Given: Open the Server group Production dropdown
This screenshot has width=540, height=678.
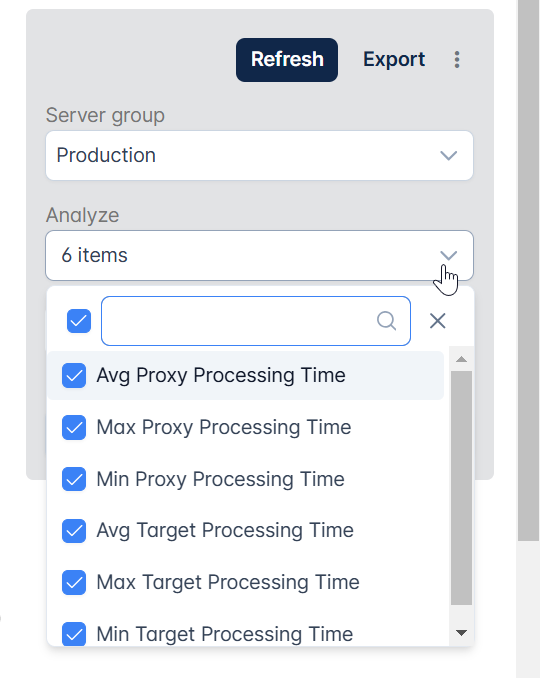Looking at the screenshot, I should pyautogui.click(x=259, y=156).
